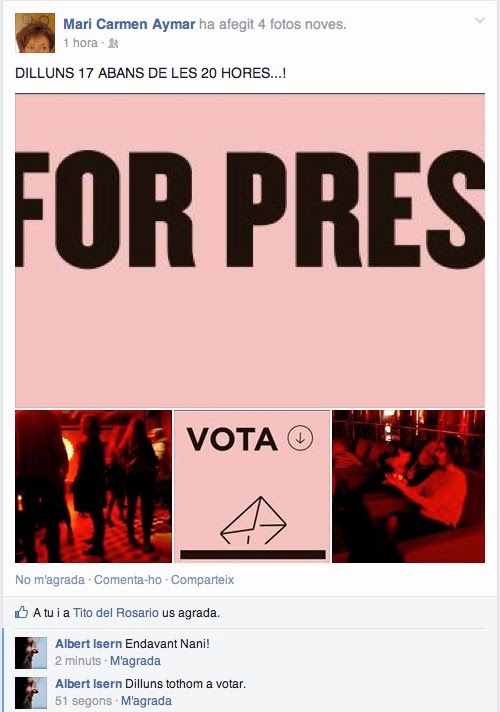Viewport: 500px width, 712px height.
Task: Click the ballot envelope icon in VOTA image
Action: click(x=253, y=520)
